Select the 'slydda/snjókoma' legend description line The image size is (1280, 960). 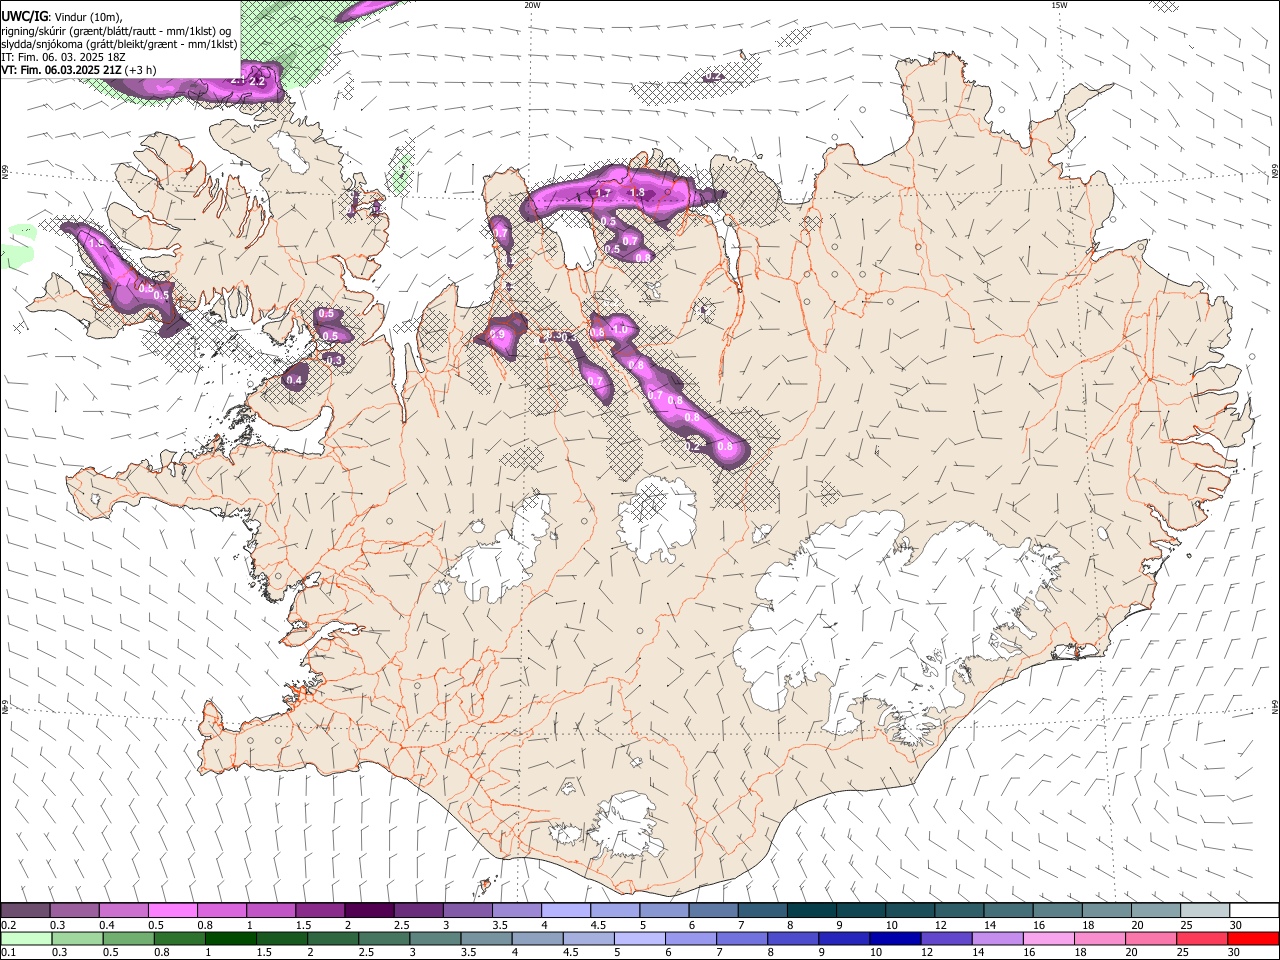pyautogui.click(x=119, y=44)
